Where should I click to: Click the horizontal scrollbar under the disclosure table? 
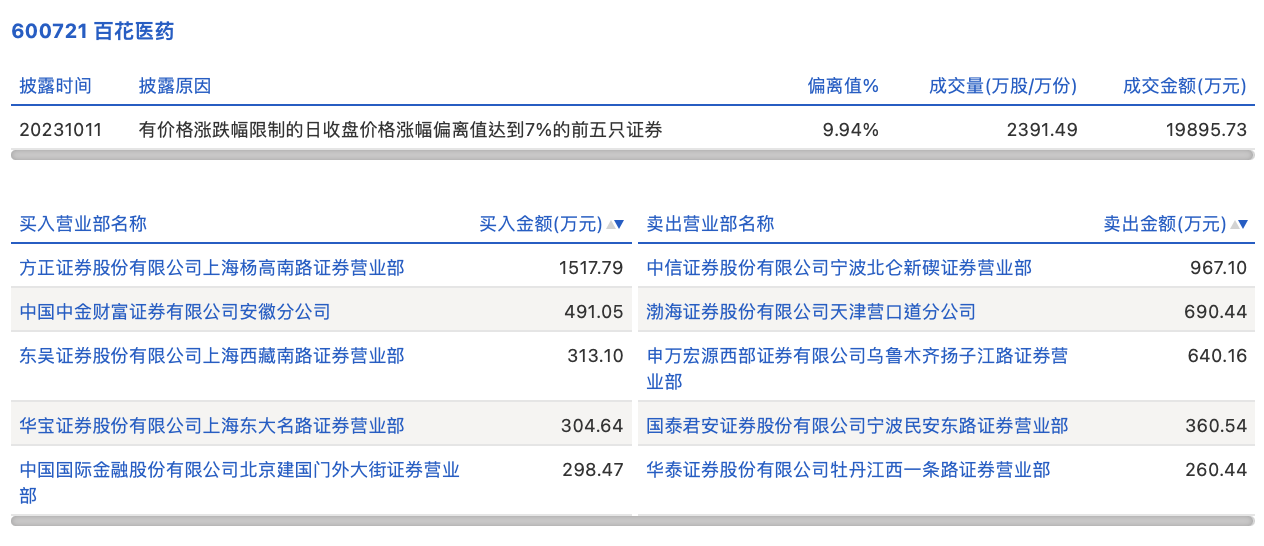pos(632,155)
